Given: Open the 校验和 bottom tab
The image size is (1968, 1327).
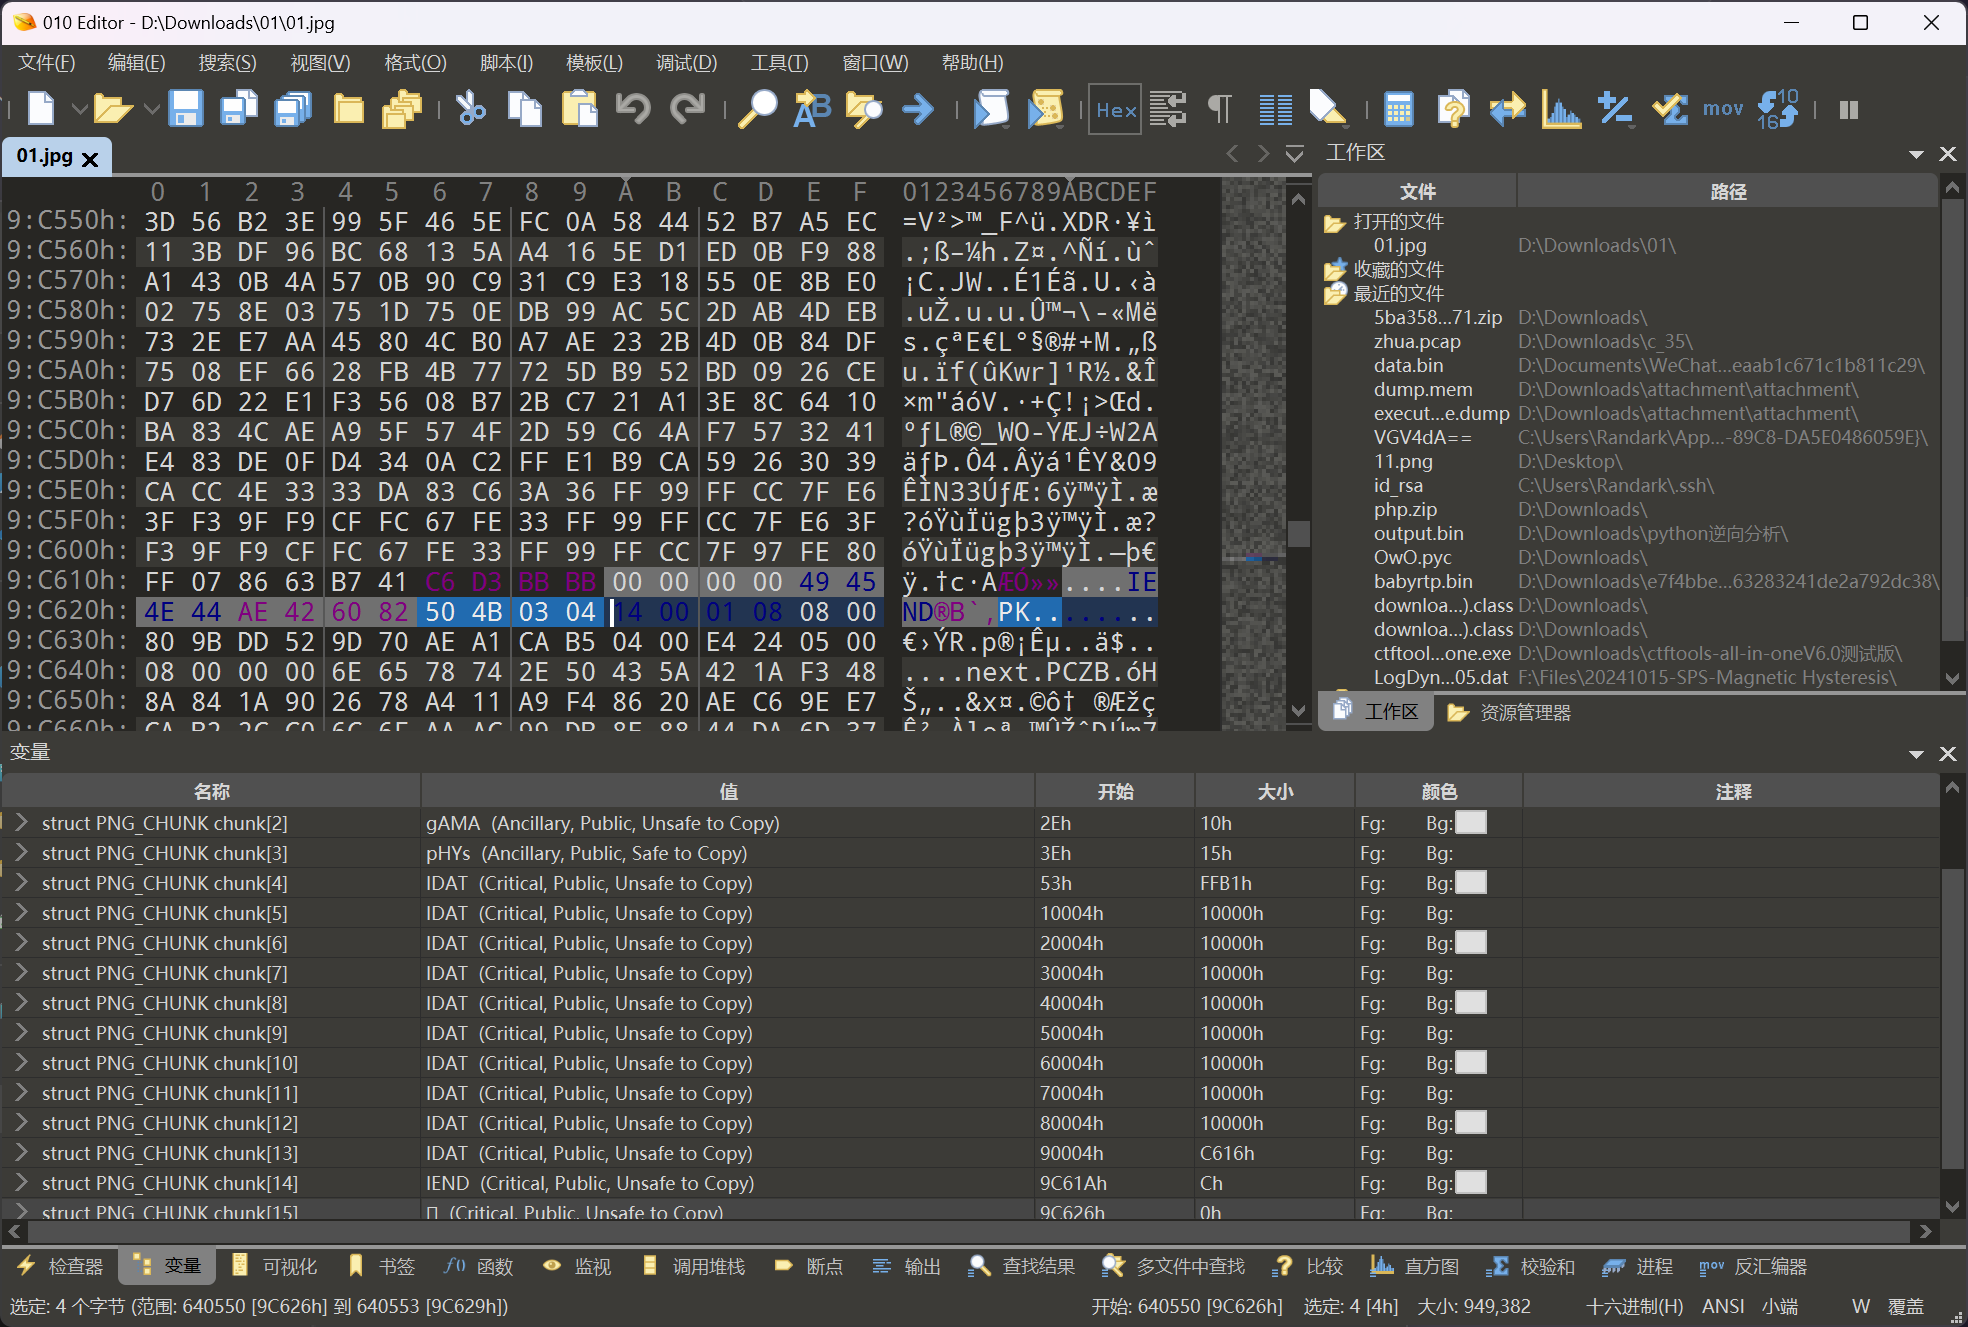Looking at the screenshot, I should point(1530,1266).
